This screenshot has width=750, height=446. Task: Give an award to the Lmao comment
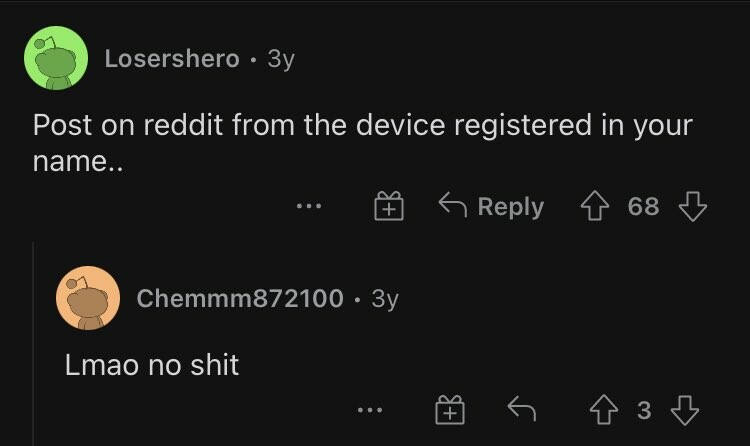pos(450,410)
